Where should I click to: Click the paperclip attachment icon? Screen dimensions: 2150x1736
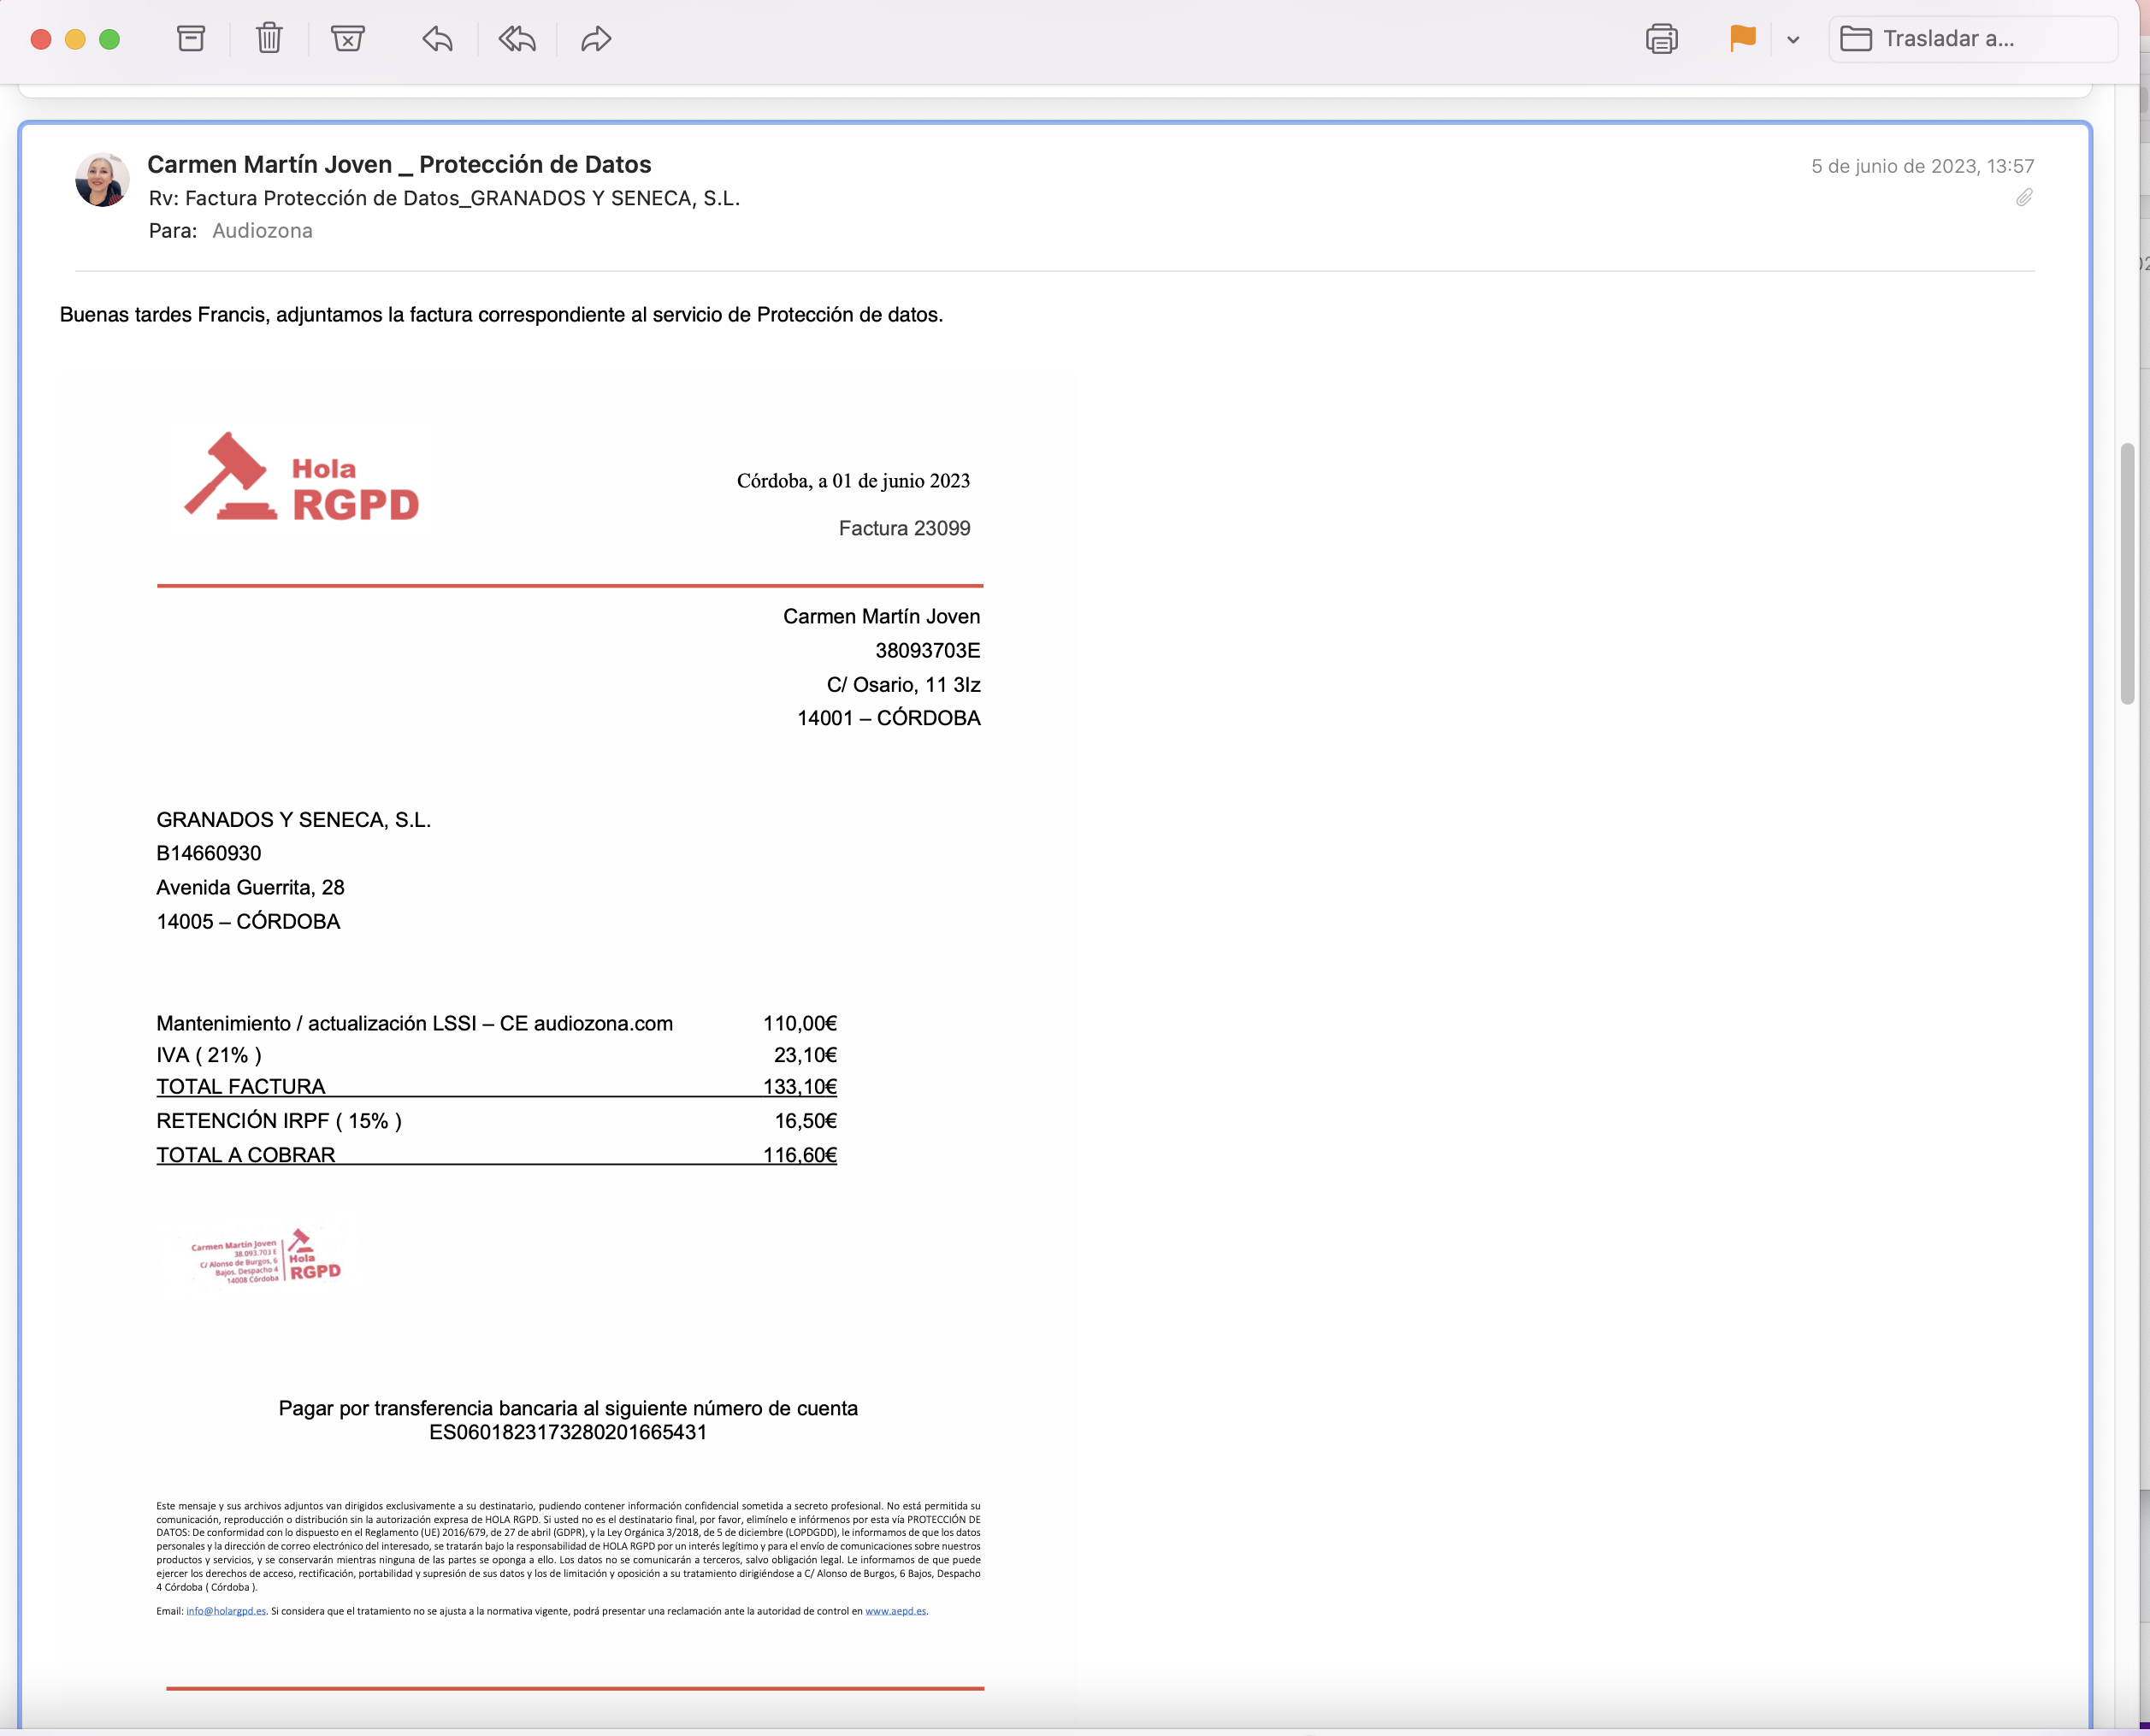2024,197
